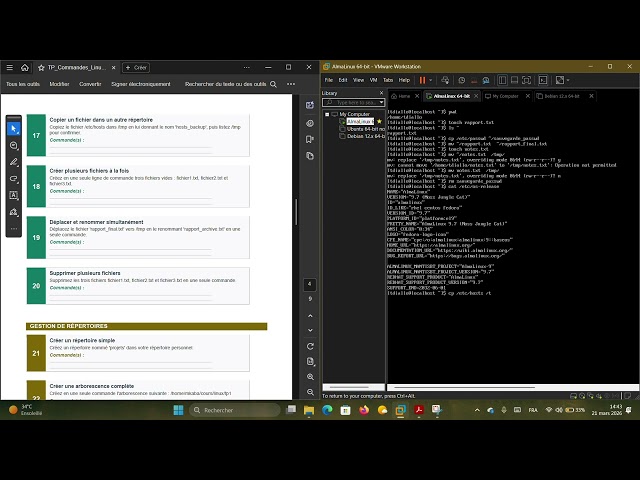This screenshot has width=640, height=480.
Task: Open the power options dropdown beside pause
Action: 430,80
